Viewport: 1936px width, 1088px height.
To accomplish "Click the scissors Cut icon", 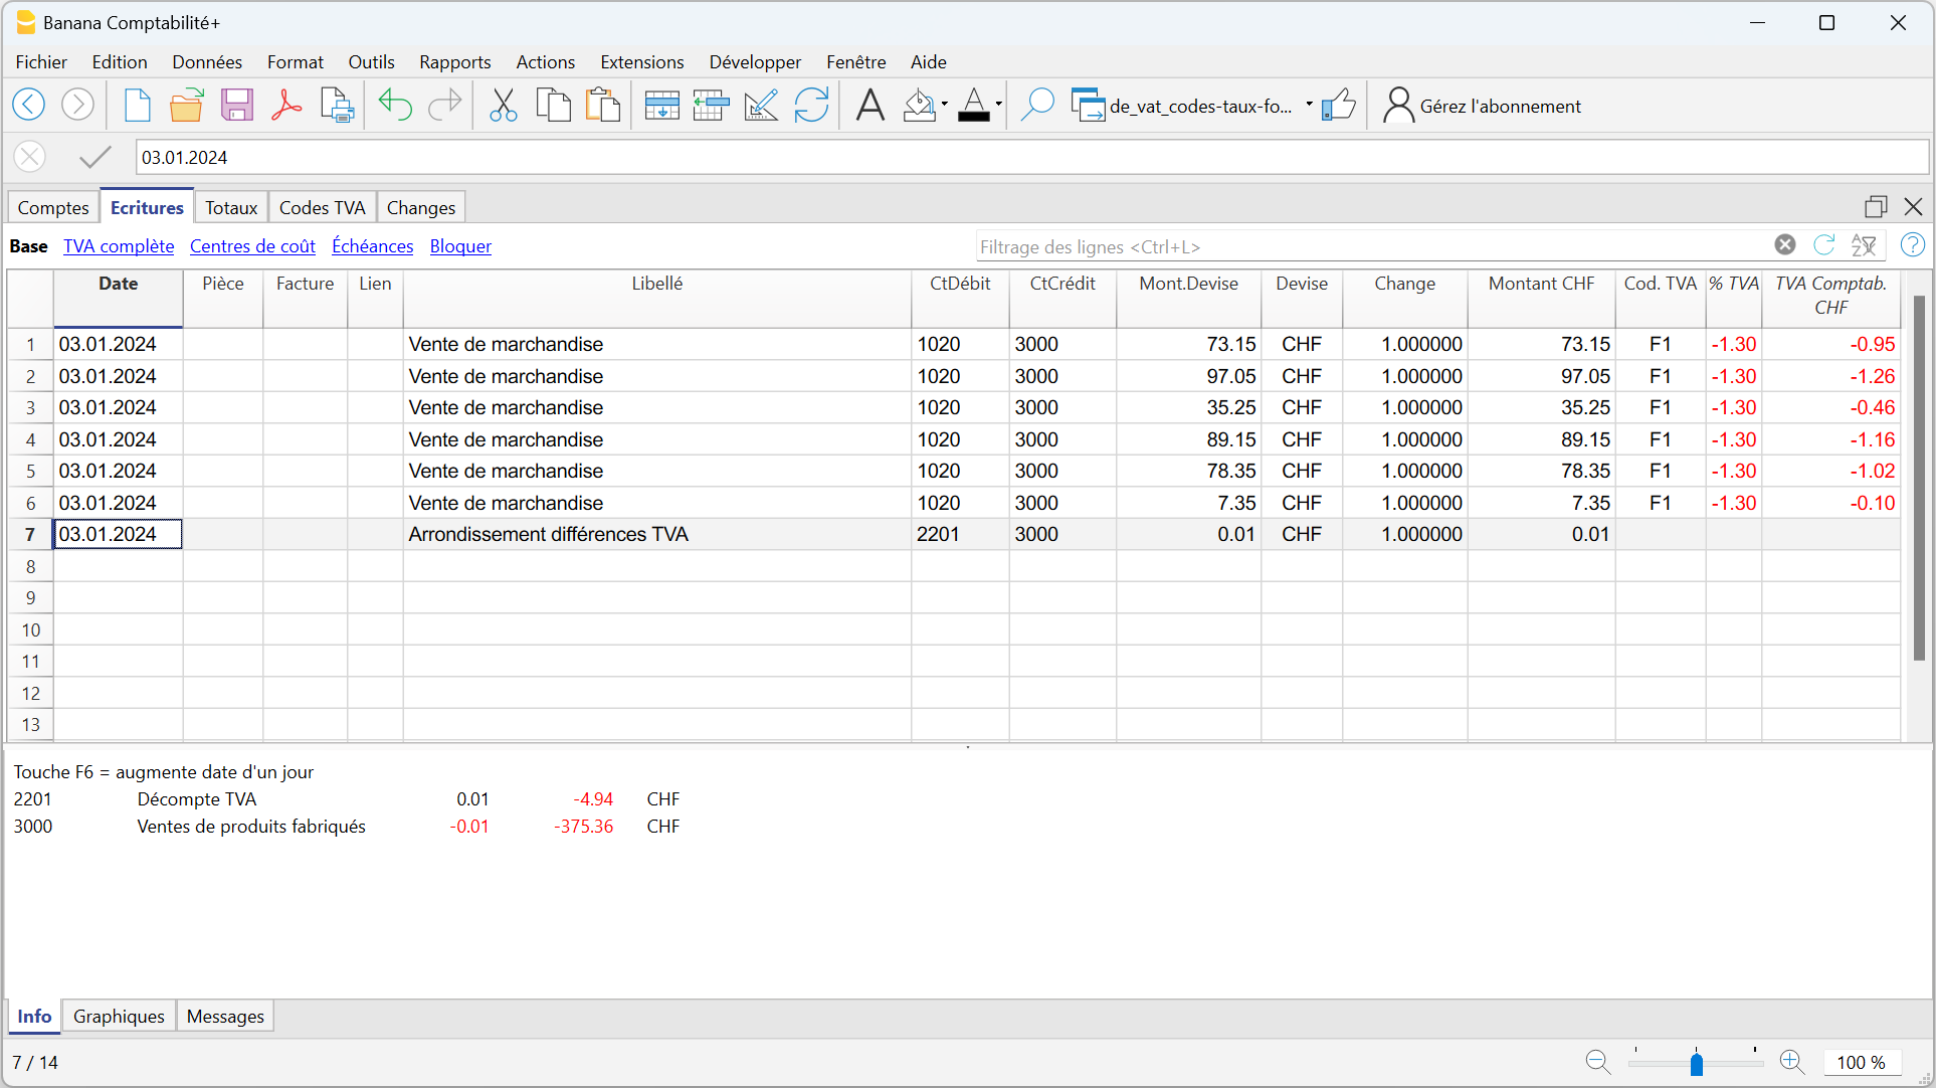I will [503, 105].
